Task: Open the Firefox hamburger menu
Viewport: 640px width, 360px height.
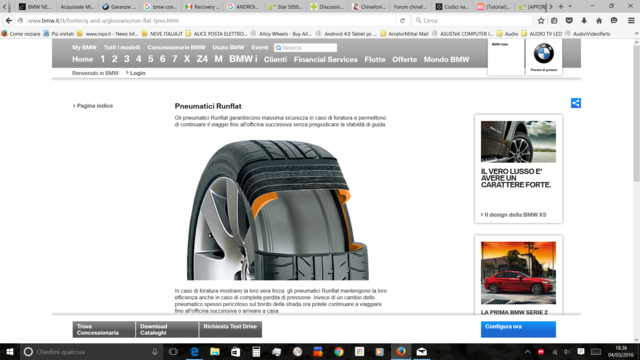Action: (x=631, y=20)
